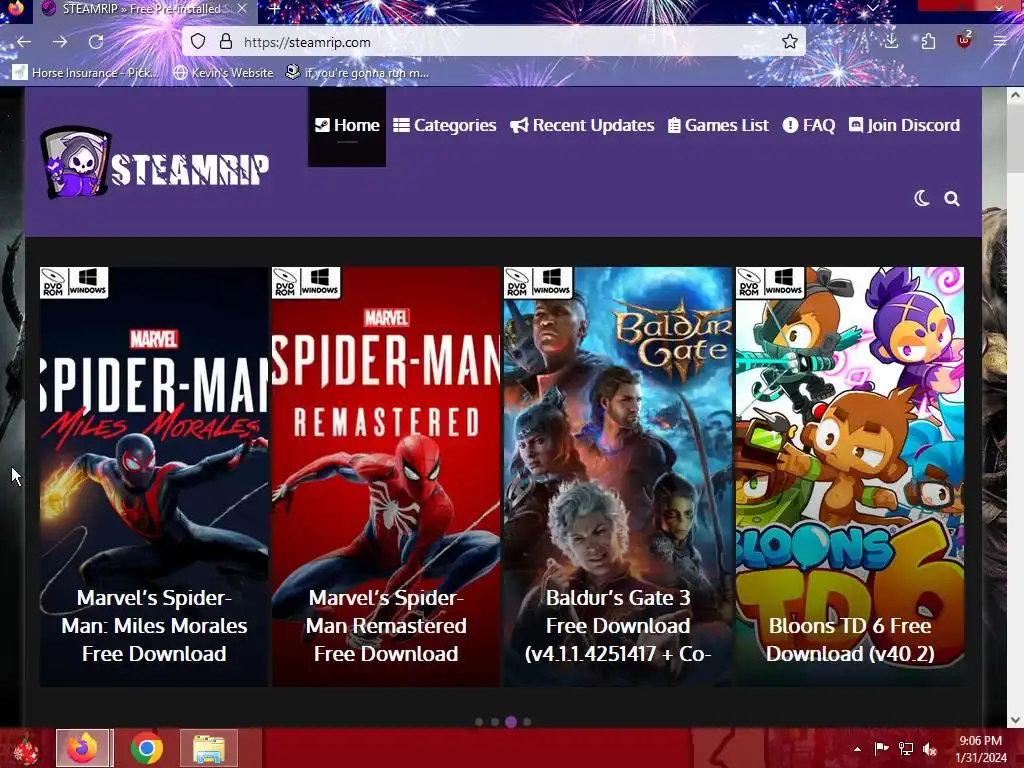Open the Horse Insurance bookmark
The image size is (1024, 768).
(x=86, y=72)
